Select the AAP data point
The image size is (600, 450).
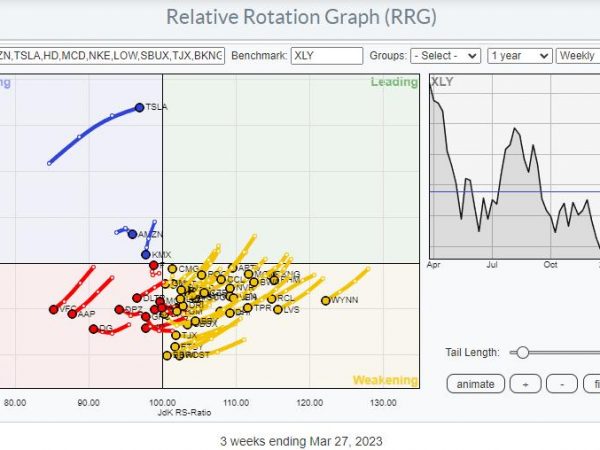tap(72, 314)
